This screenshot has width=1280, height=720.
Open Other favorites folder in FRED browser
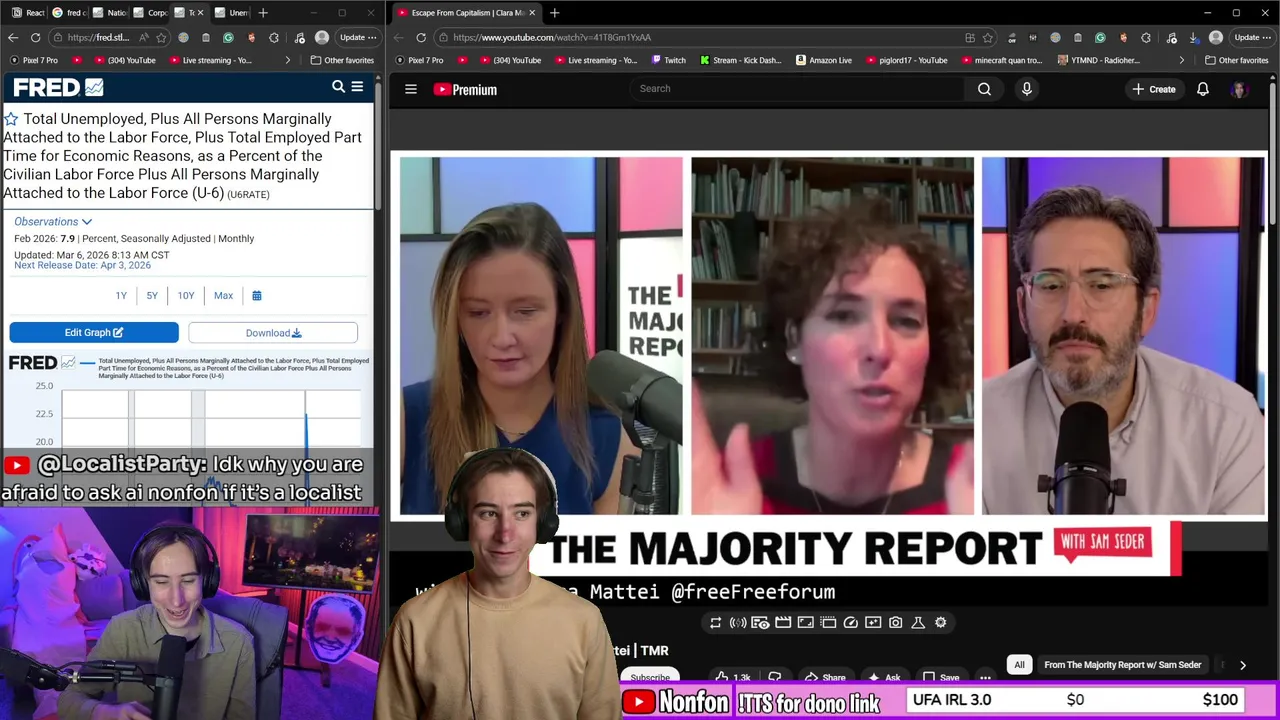click(341, 60)
